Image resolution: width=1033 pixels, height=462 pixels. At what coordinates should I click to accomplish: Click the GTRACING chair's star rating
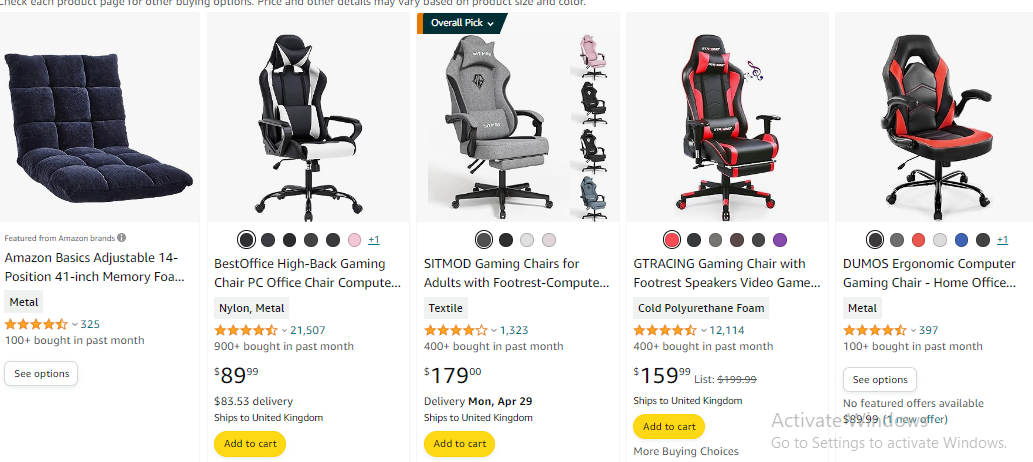click(665, 330)
